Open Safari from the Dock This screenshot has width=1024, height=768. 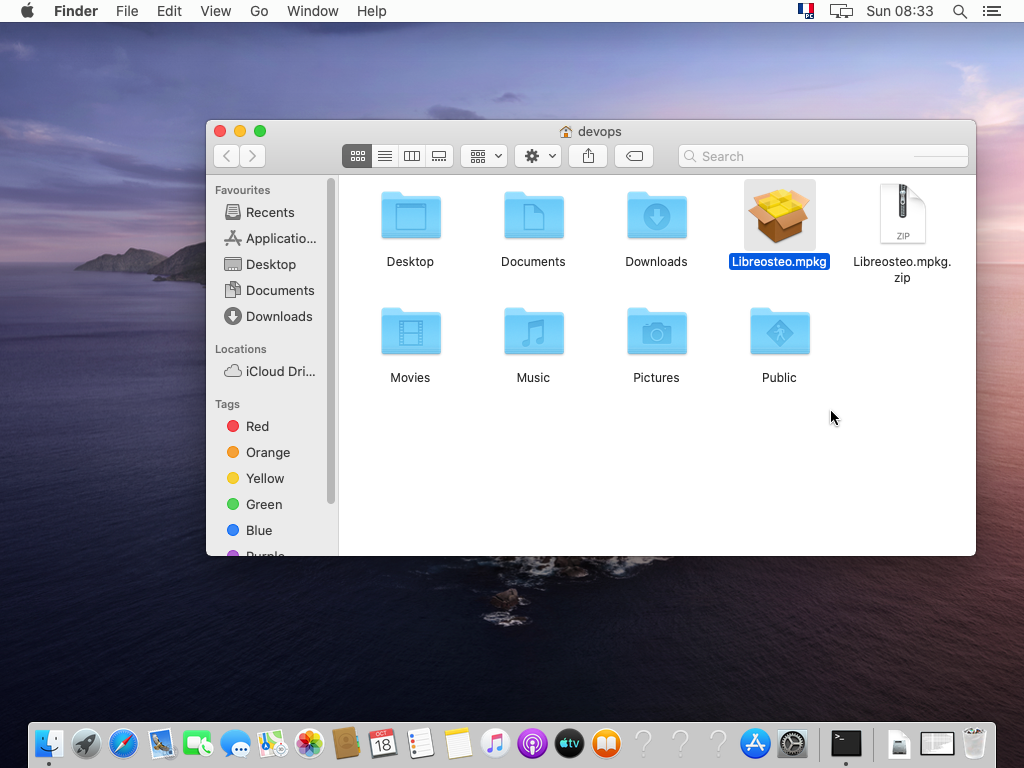tap(123, 744)
